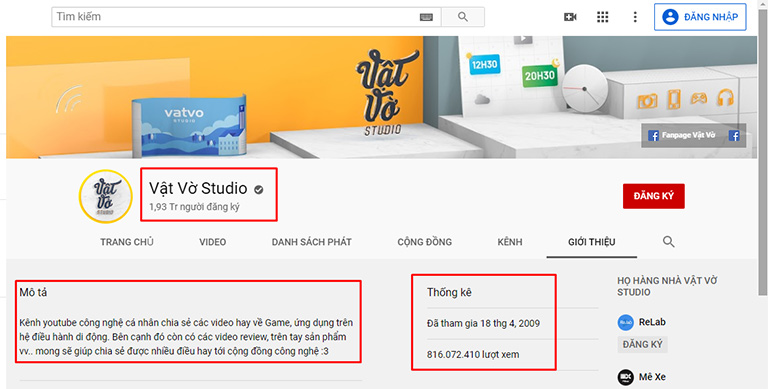The width and height of the screenshot is (768, 389).
Task: Open the three-dot settings menu
Action: [x=635, y=17]
